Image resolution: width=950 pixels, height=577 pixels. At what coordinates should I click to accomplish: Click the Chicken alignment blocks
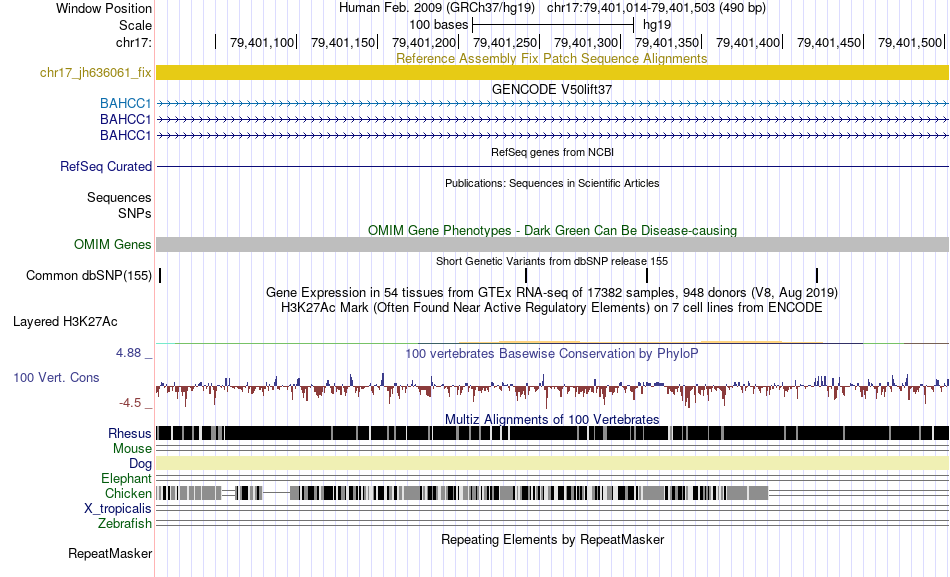pyautogui.click(x=462, y=493)
